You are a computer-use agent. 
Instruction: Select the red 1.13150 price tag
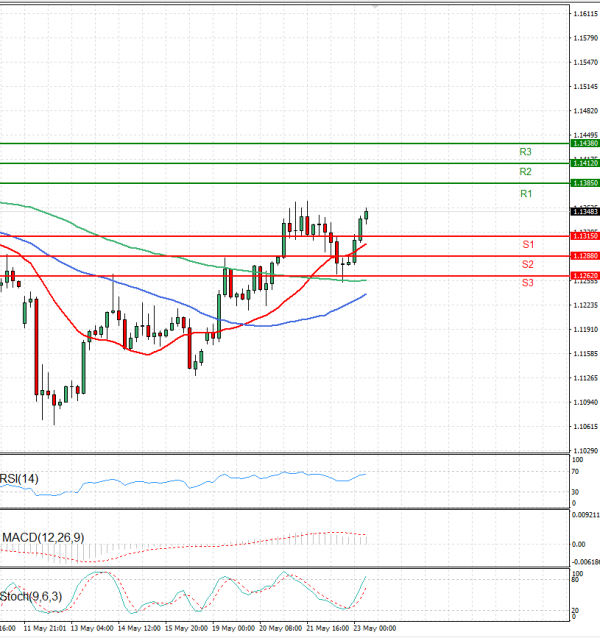tap(584, 236)
